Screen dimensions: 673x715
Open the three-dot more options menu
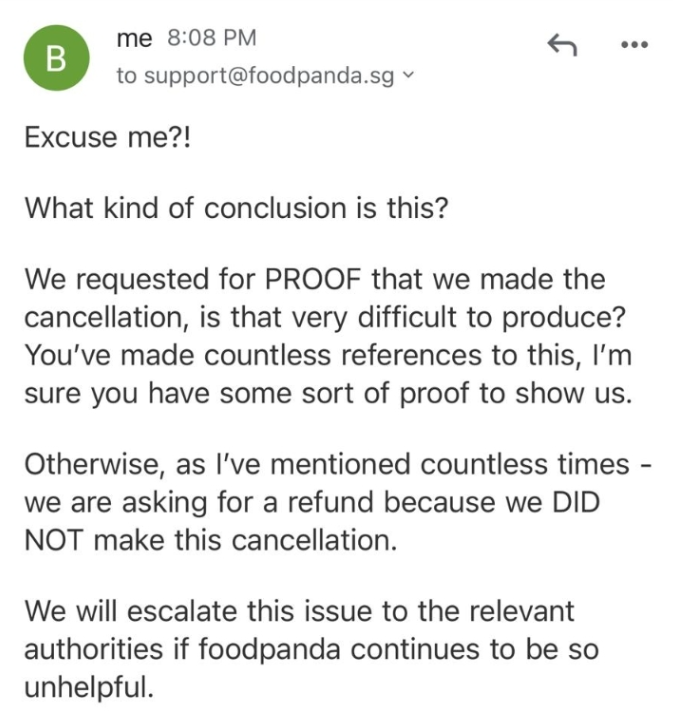635,44
